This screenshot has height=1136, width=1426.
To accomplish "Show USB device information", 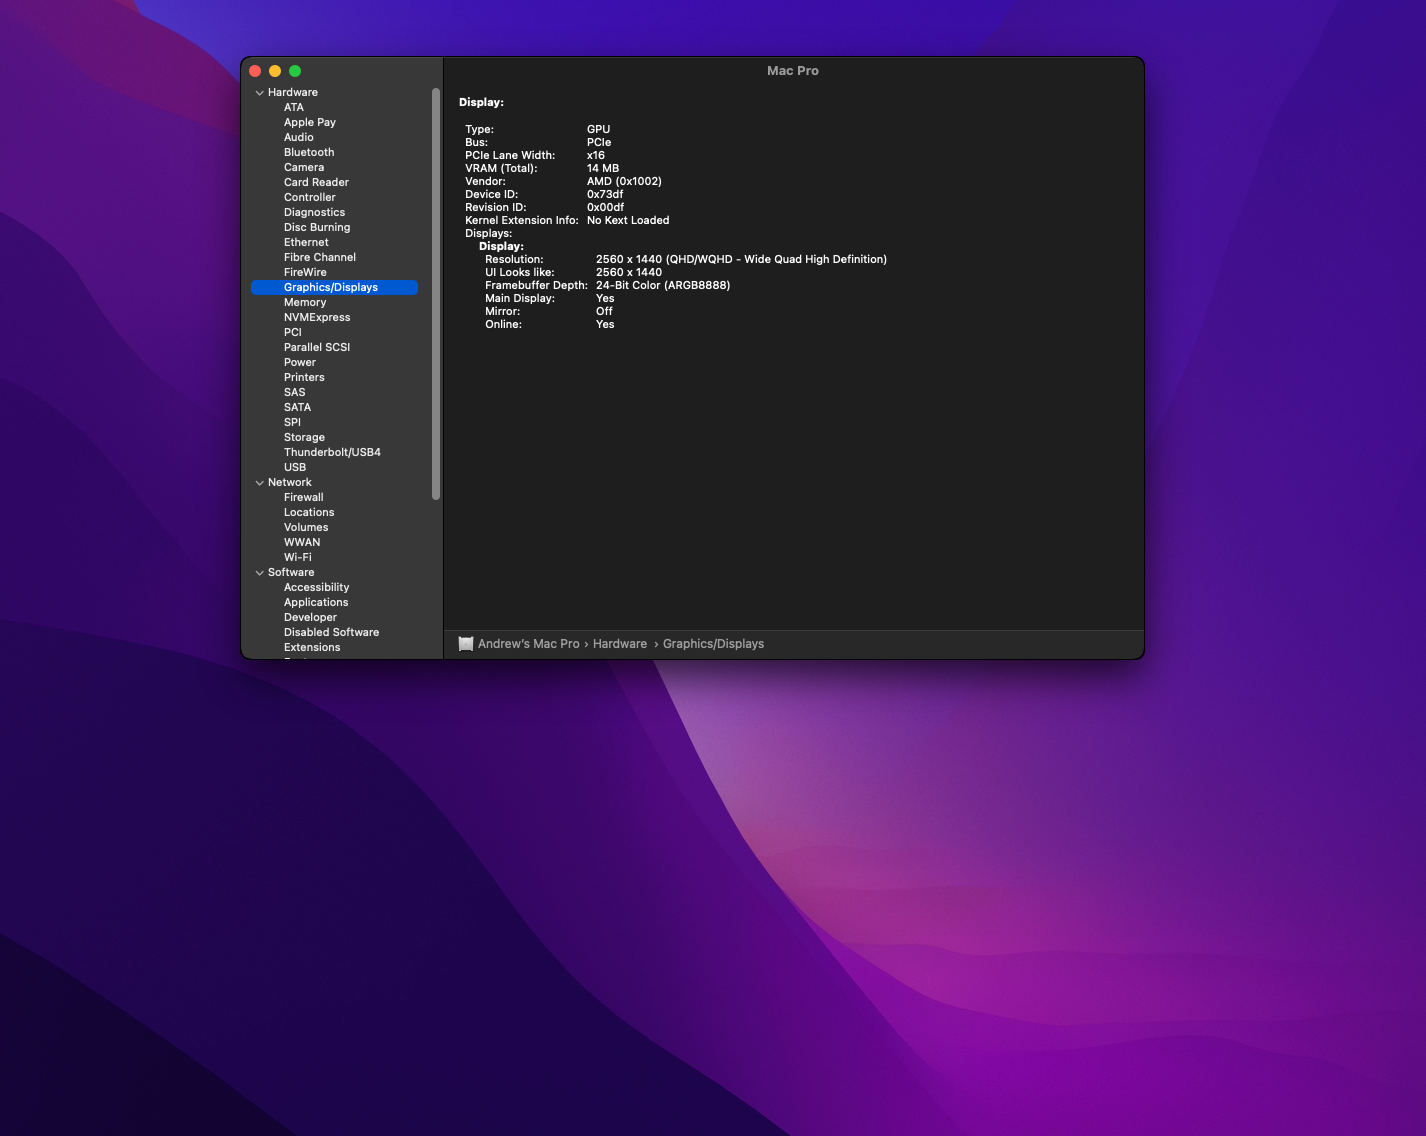I will click(x=295, y=468).
